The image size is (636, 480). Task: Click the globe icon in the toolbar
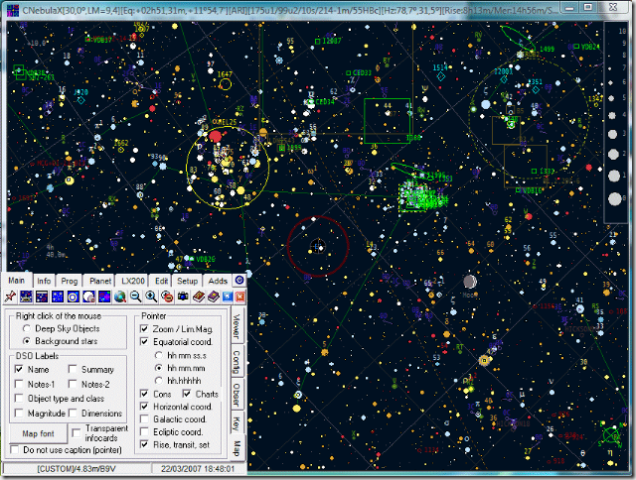[x=119, y=297]
